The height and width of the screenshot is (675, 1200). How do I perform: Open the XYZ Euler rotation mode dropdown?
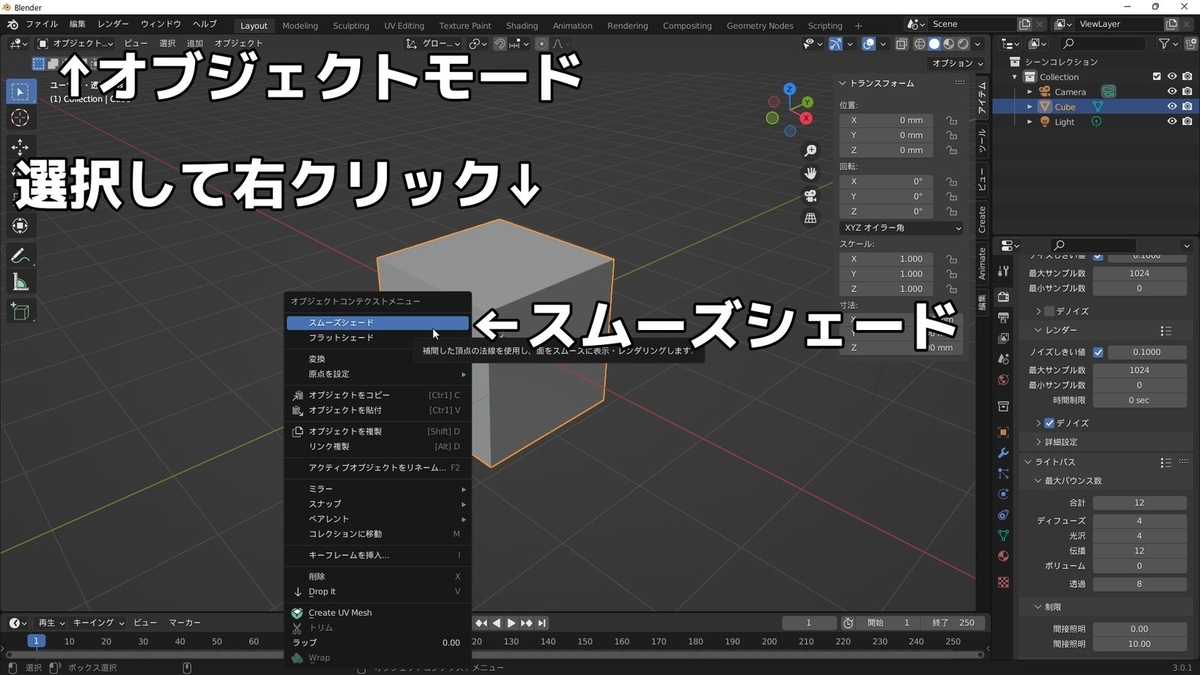(x=898, y=227)
